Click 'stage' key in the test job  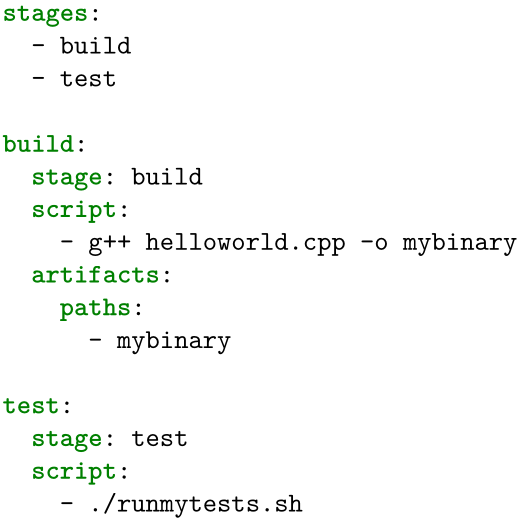click(67, 441)
